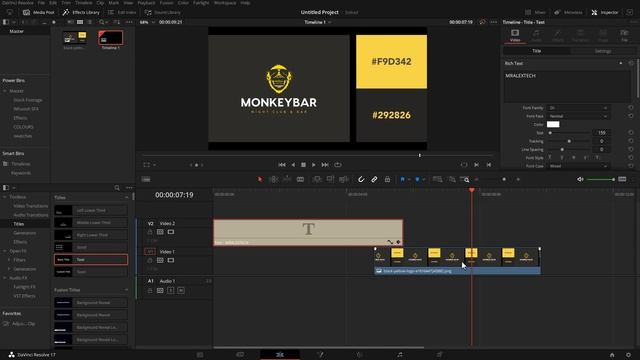This screenshot has width=640, height=360.
Task: Toggle Position Lock padlock in toolbar
Action: [387, 179]
